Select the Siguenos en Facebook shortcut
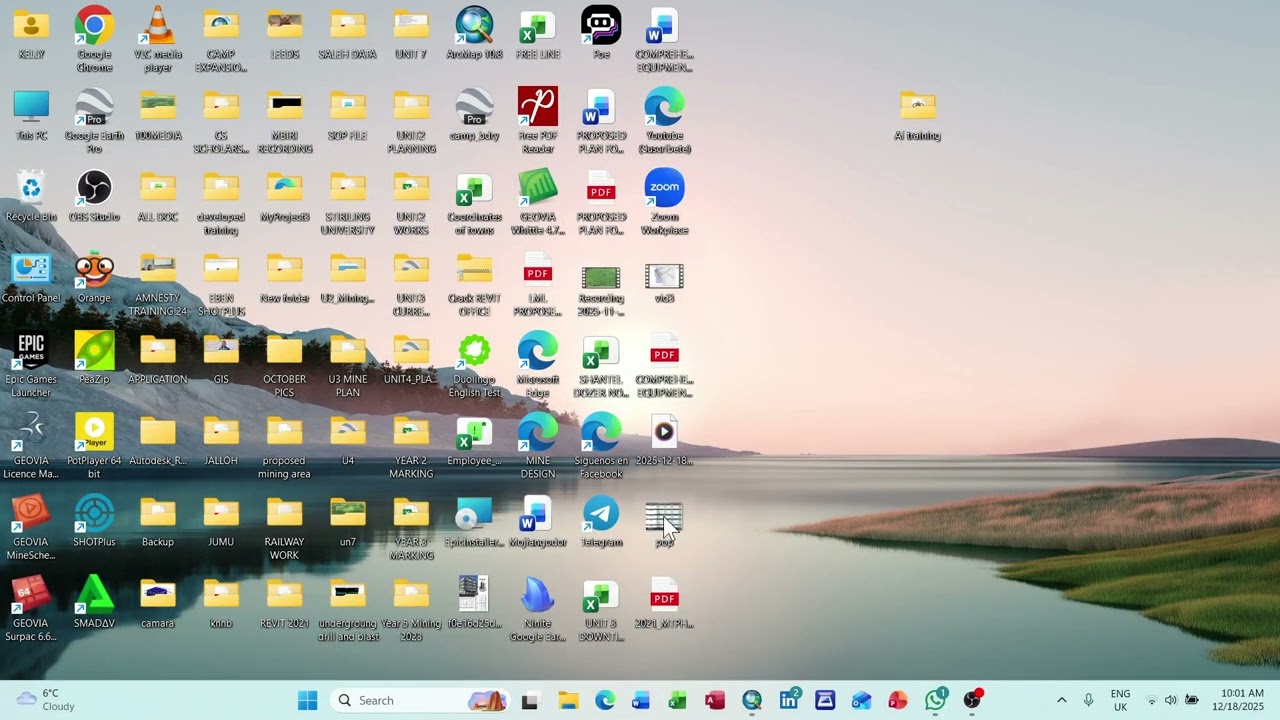 (x=601, y=446)
